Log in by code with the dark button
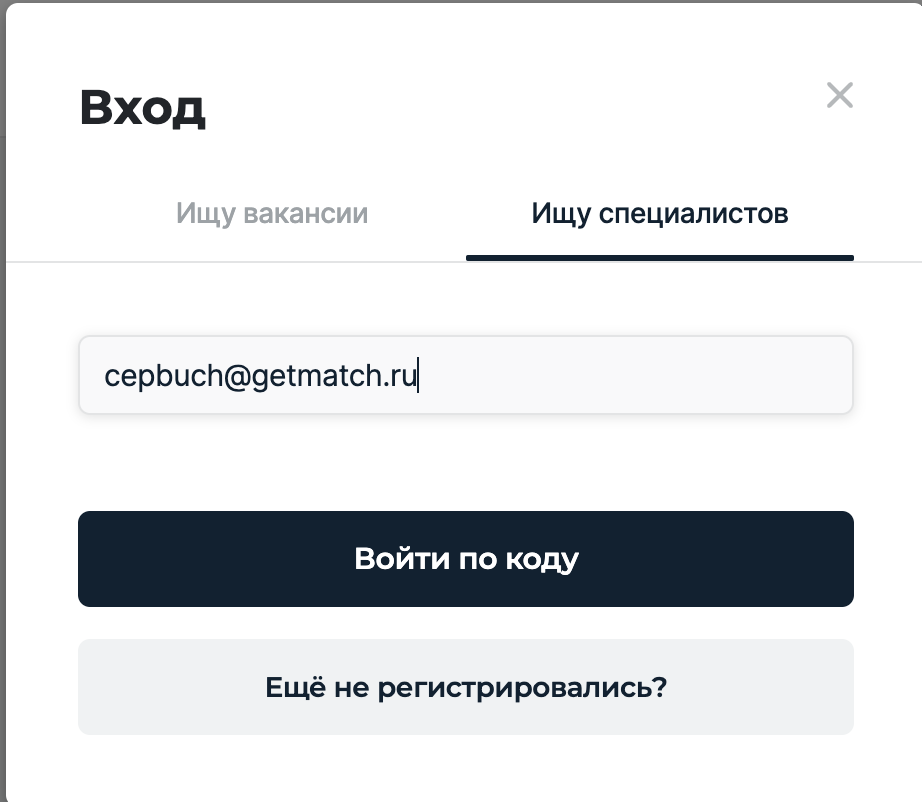This screenshot has height=802, width=922. point(465,559)
